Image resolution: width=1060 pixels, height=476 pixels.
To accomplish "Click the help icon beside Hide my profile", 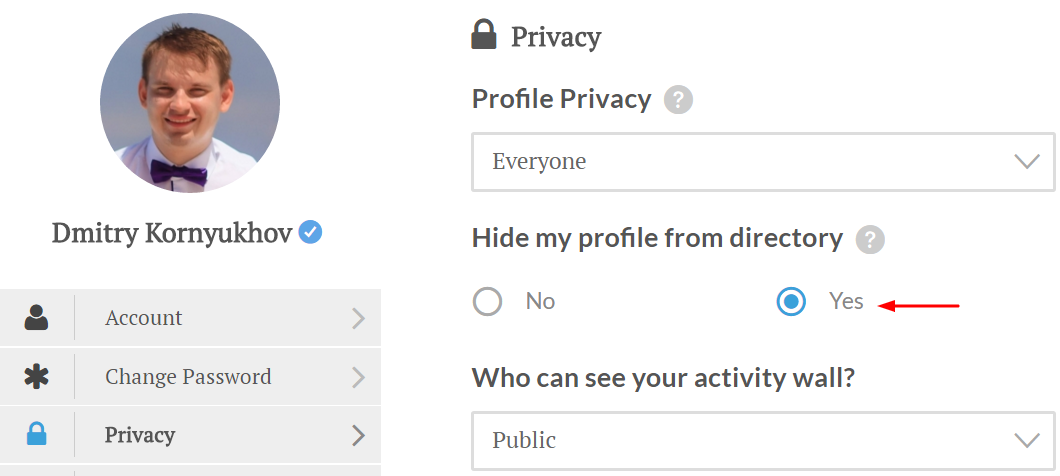I will click(x=871, y=239).
